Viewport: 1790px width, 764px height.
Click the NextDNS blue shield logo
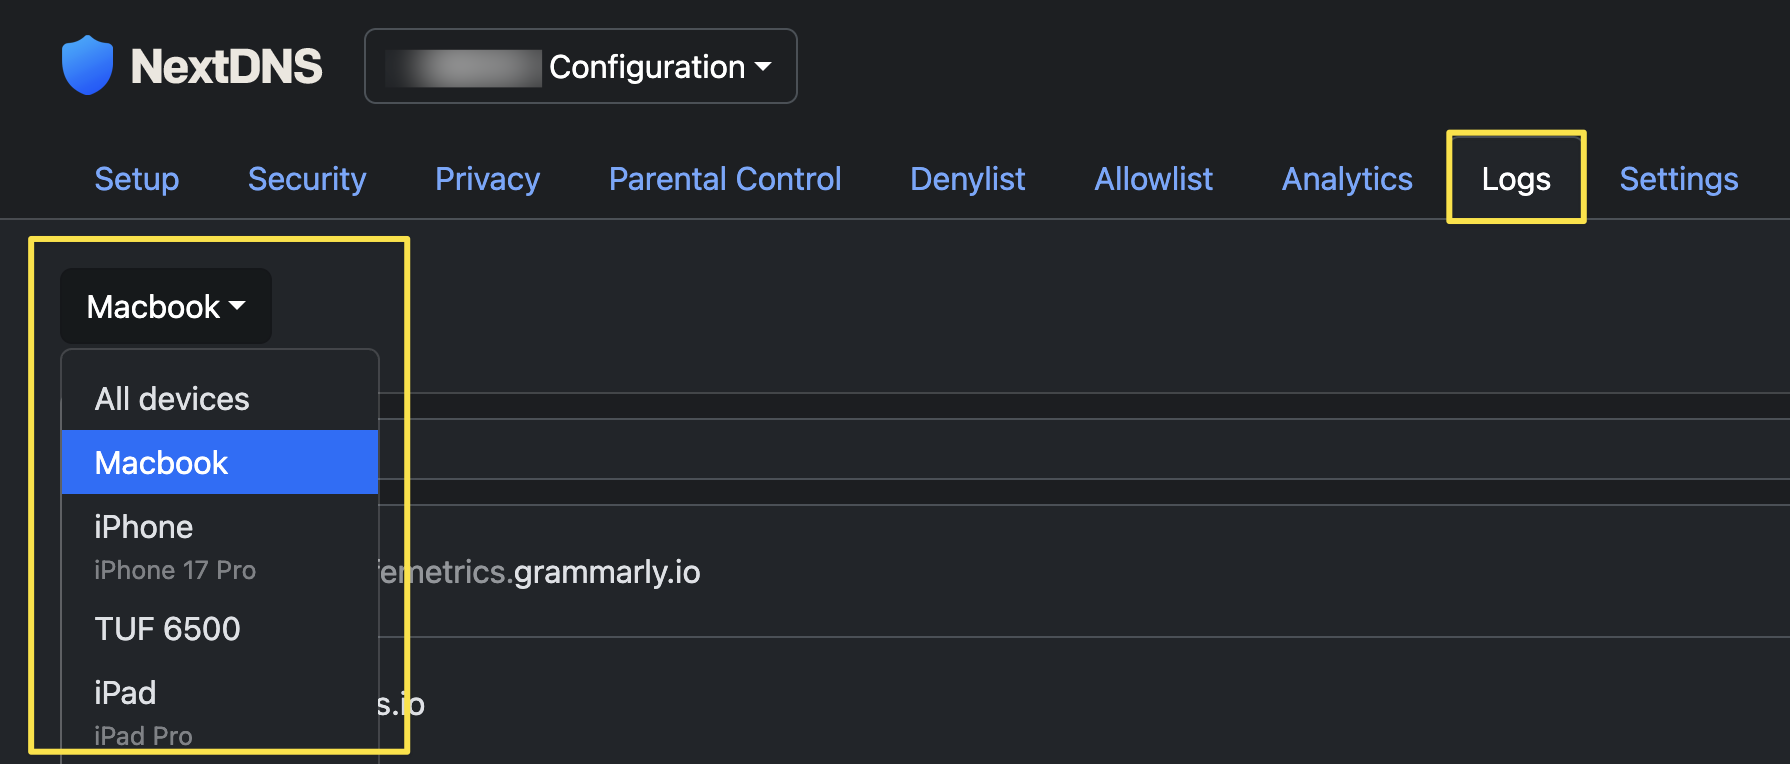tap(87, 65)
